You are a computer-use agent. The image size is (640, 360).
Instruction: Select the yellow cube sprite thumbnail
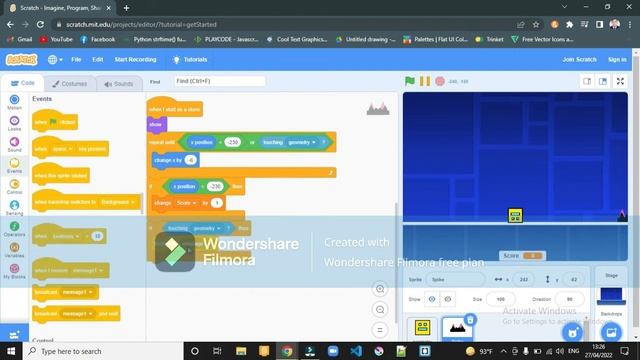pyautogui.click(x=422, y=328)
